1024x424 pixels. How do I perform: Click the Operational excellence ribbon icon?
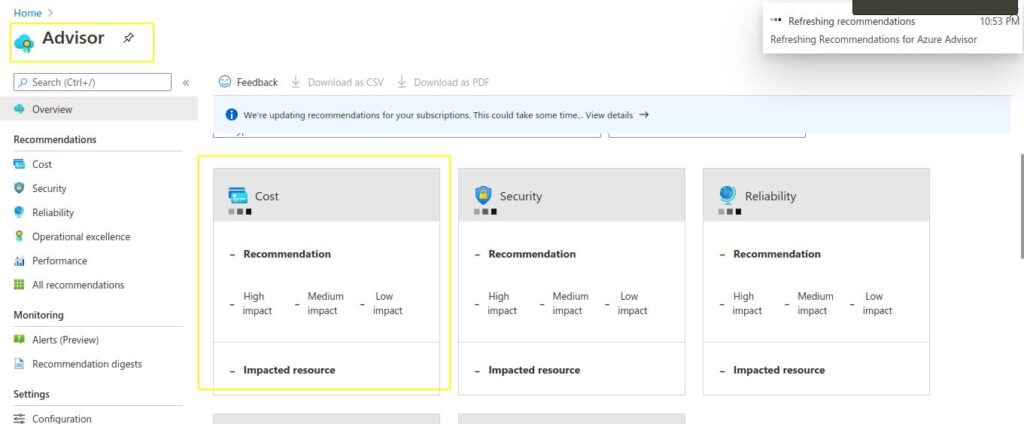(19, 236)
